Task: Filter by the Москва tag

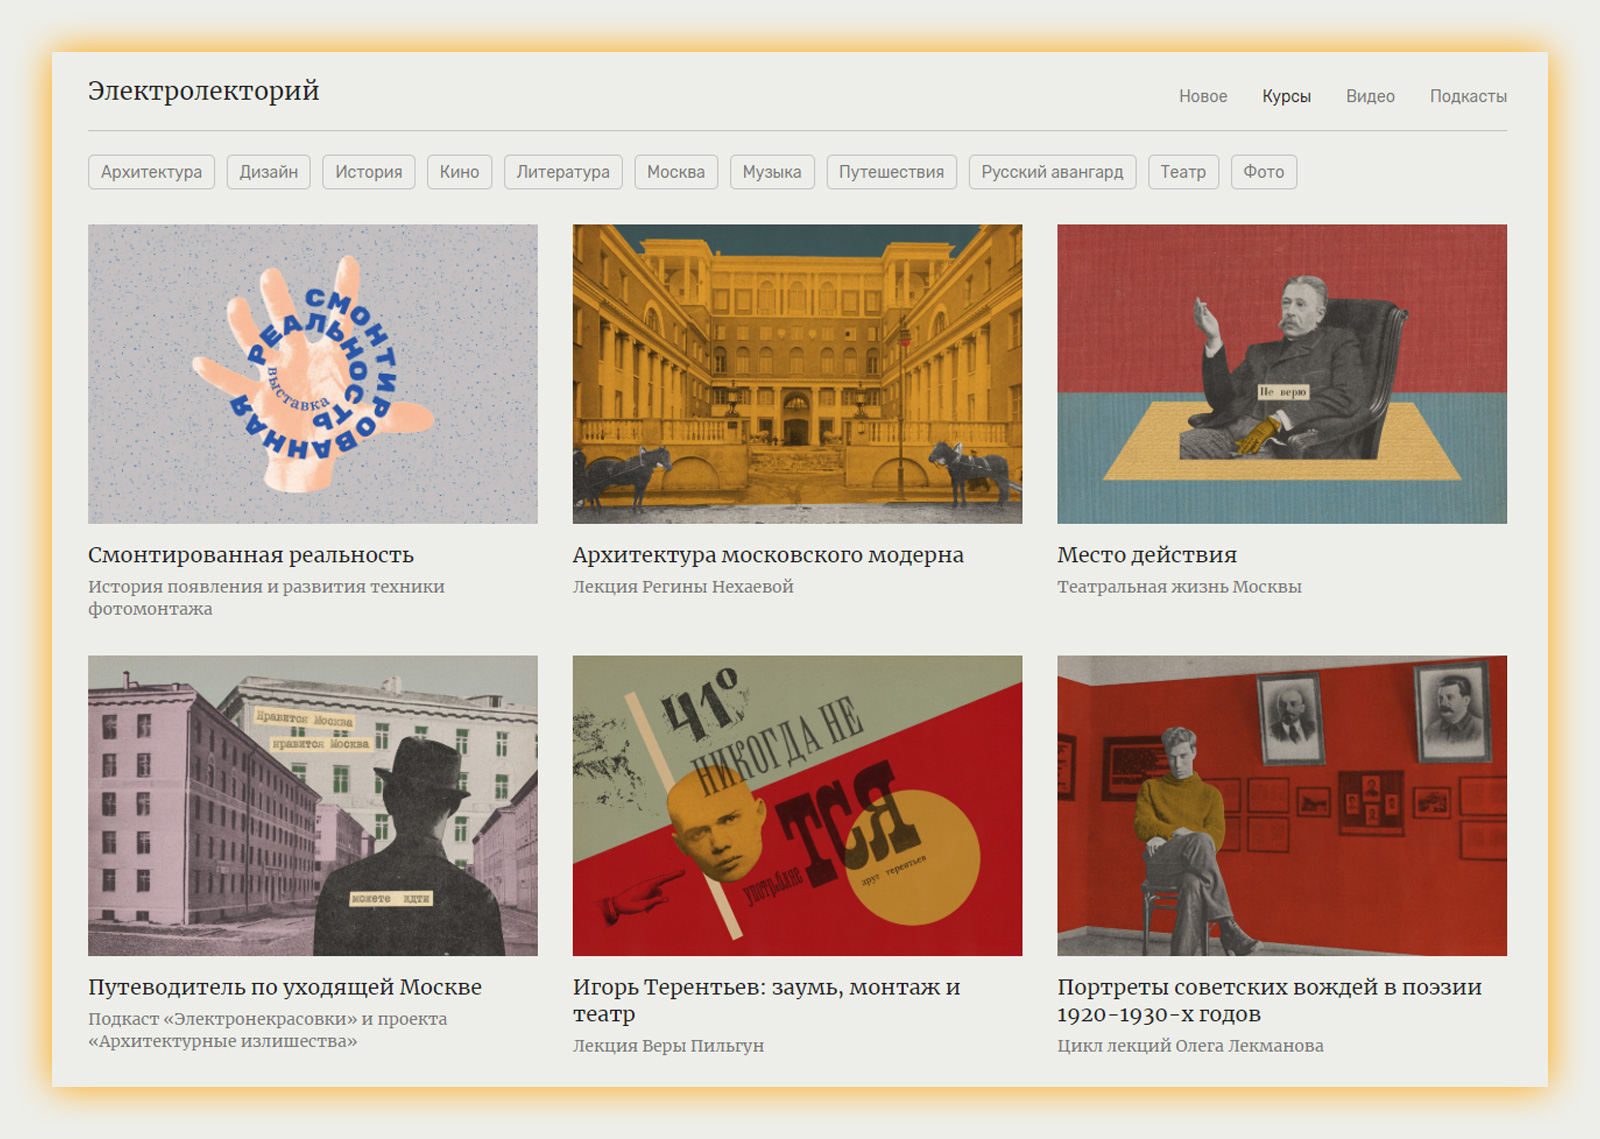Action: (x=675, y=172)
